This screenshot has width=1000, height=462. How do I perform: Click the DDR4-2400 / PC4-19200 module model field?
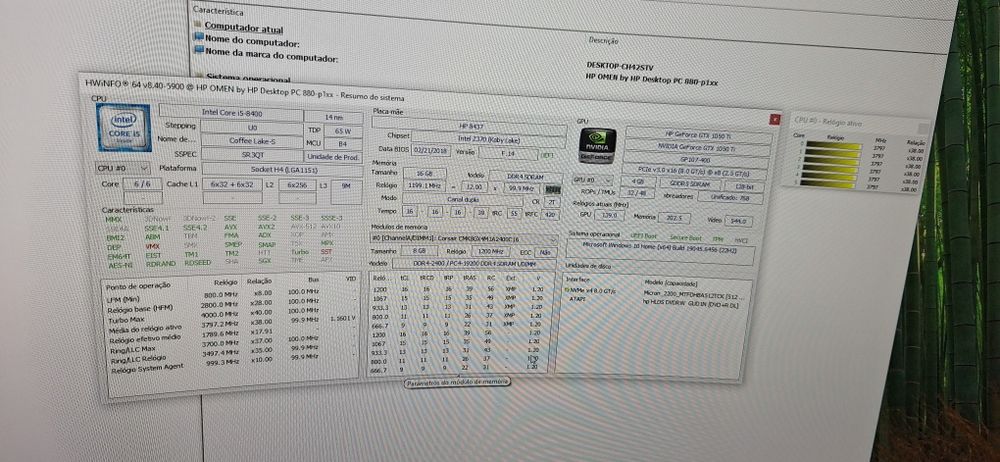[474, 264]
